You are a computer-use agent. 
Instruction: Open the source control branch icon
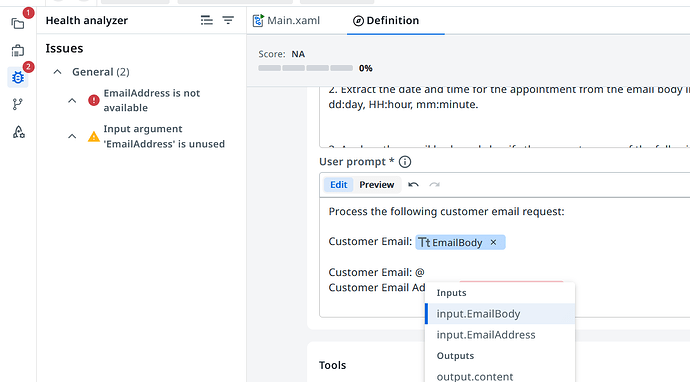click(18, 104)
